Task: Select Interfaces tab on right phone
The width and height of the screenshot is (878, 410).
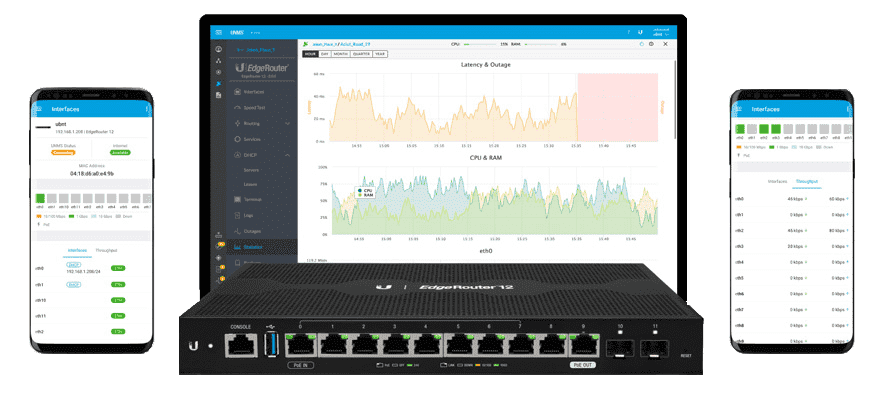Action: tap(777, 181)
